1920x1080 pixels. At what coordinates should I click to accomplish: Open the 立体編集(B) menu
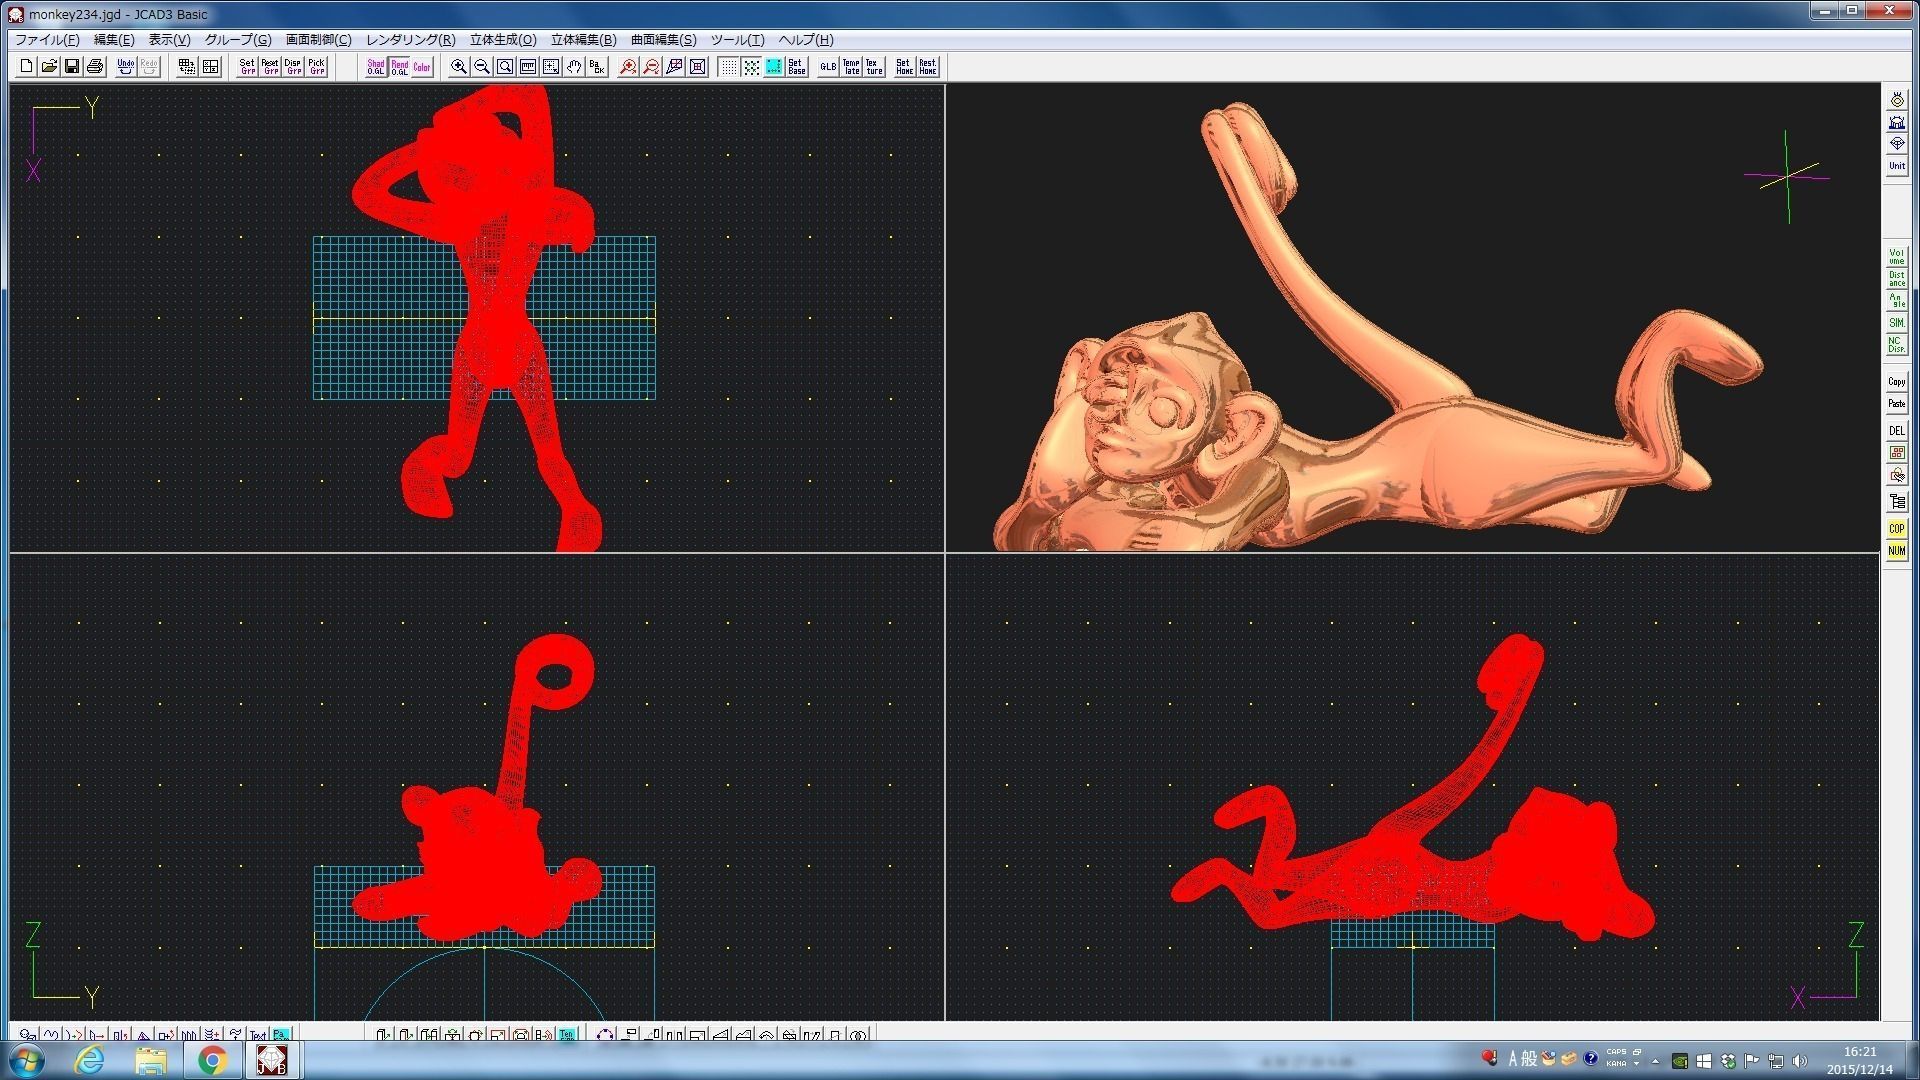click(x=583, y=40)
